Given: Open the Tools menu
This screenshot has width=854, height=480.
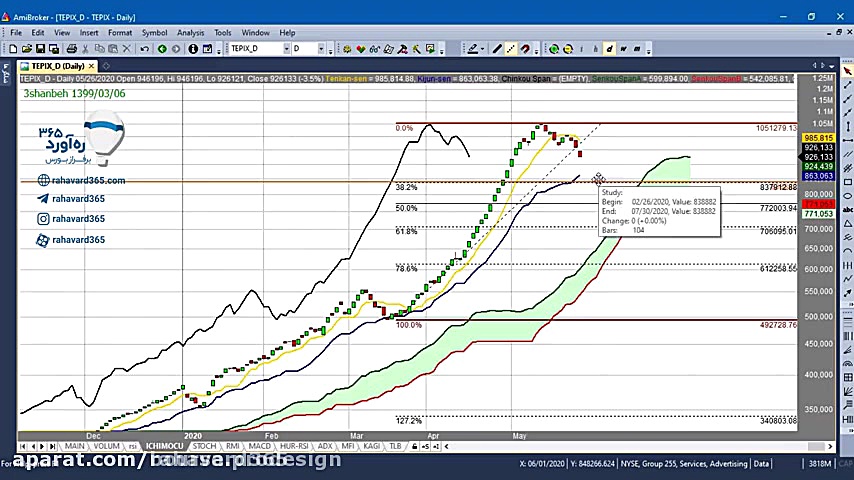Looking at the screenshot, I should (222, 33).
